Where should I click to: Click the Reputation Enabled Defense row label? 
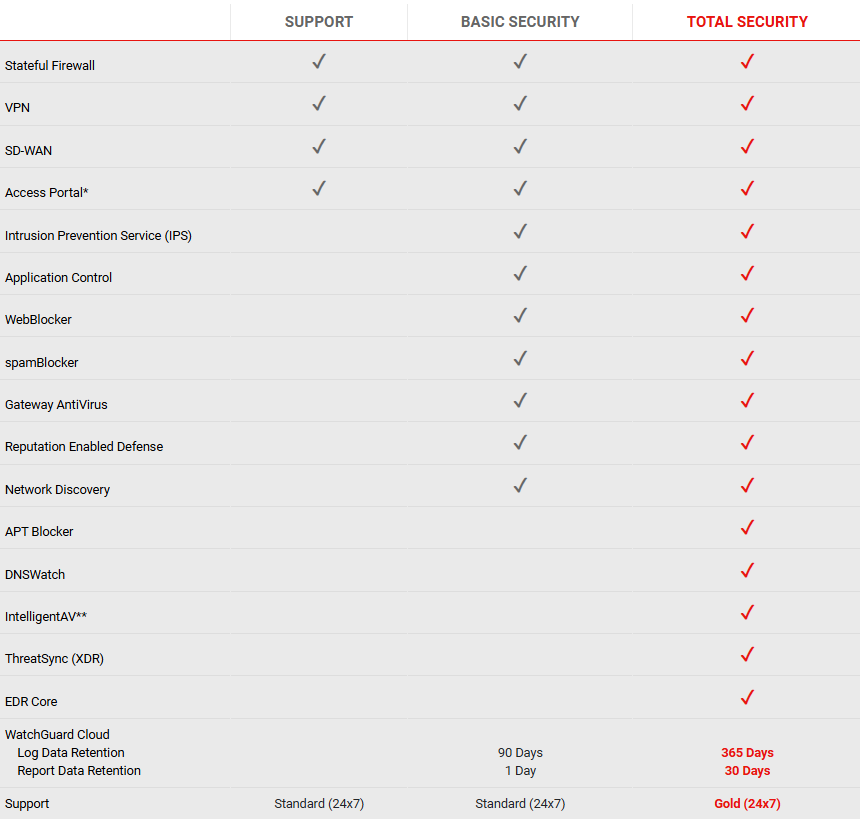[84, 447]
